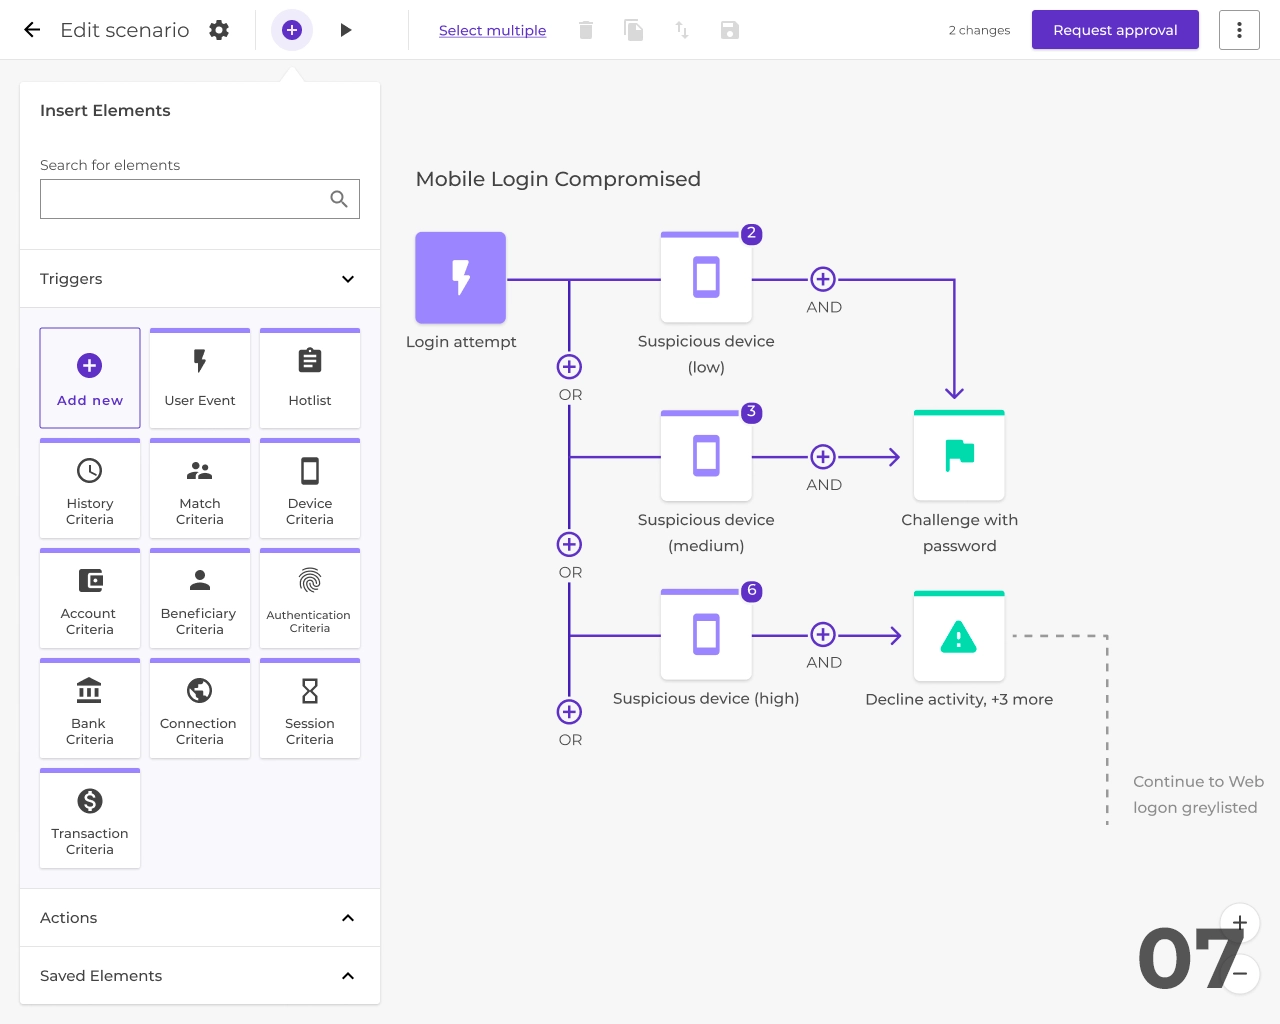Select the User Event trigger
The width and height of the screenshot is (1280, 1024).
point(200,378)
